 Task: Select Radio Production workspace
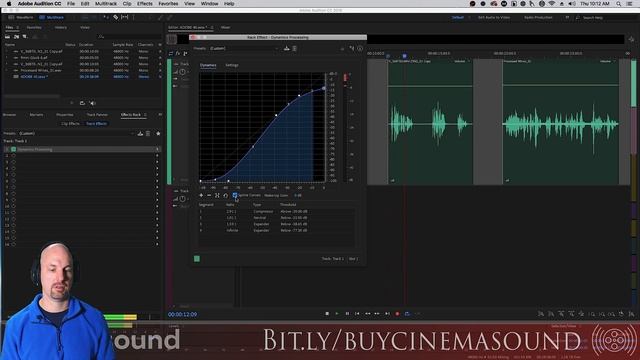tap(538, 18)
